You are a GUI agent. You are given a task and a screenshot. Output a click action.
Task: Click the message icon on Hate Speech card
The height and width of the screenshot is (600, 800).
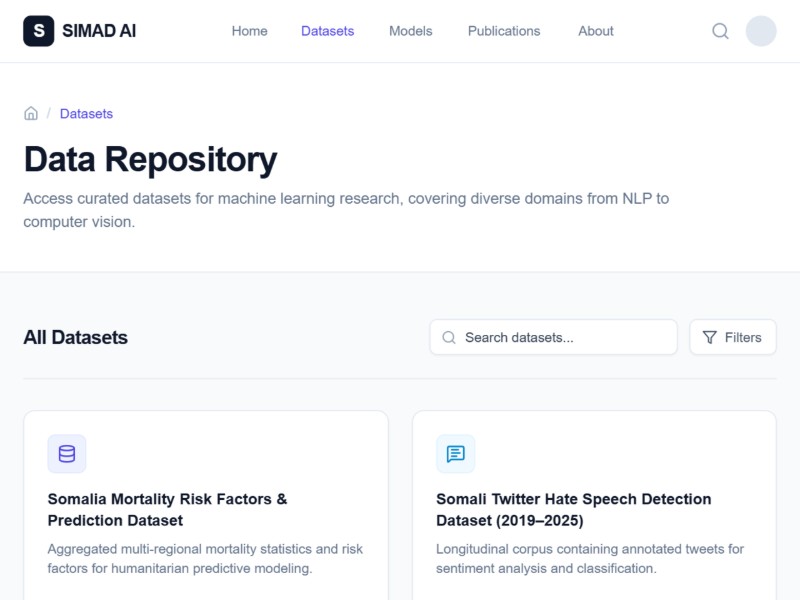click(456, 454)
